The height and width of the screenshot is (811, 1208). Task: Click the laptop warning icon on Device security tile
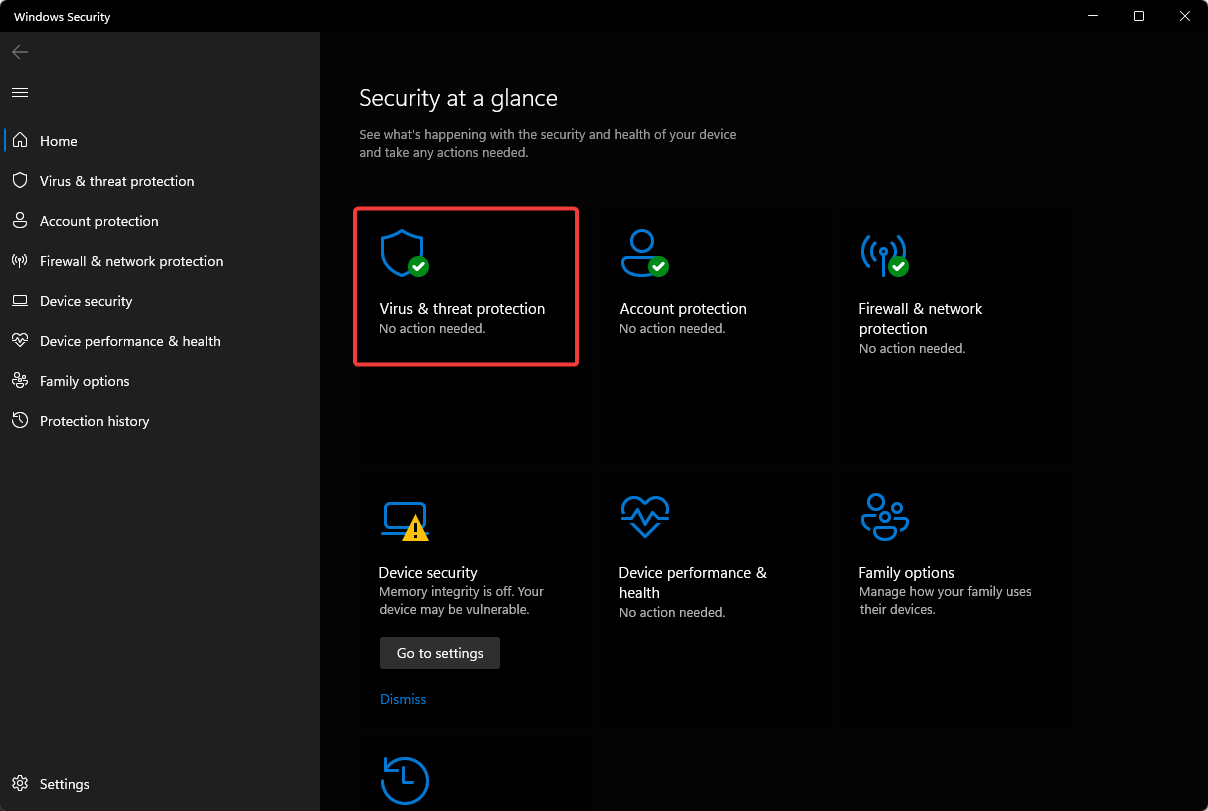[x=404, y=521]
